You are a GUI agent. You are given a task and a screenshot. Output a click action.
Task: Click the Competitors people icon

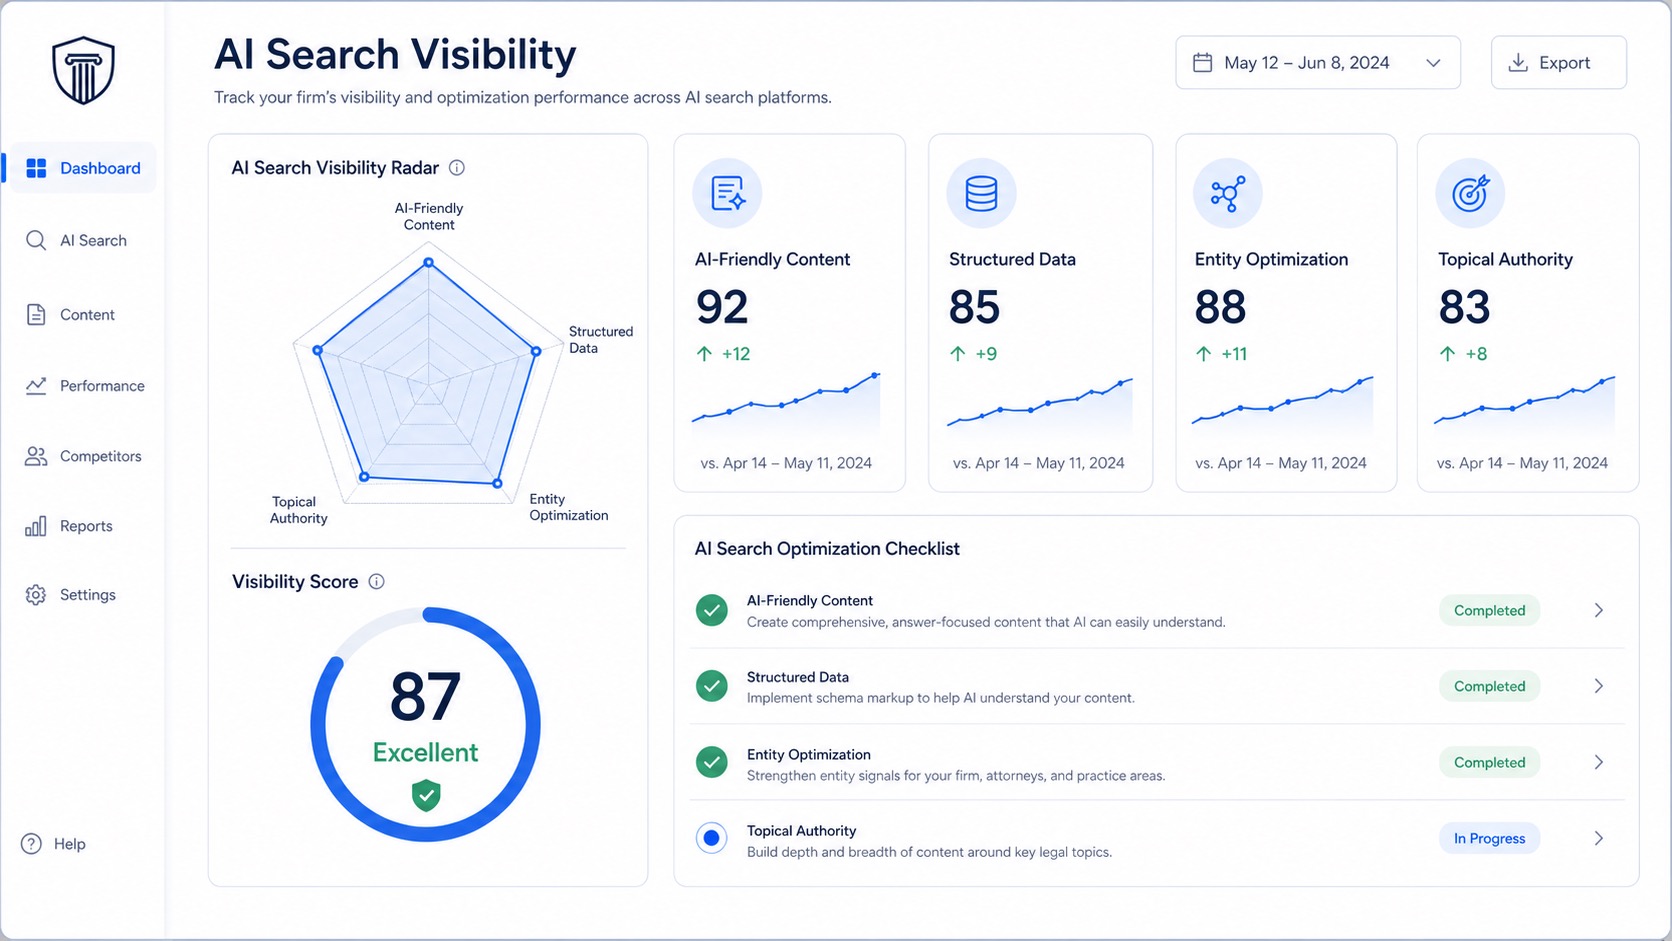(36, 456)
